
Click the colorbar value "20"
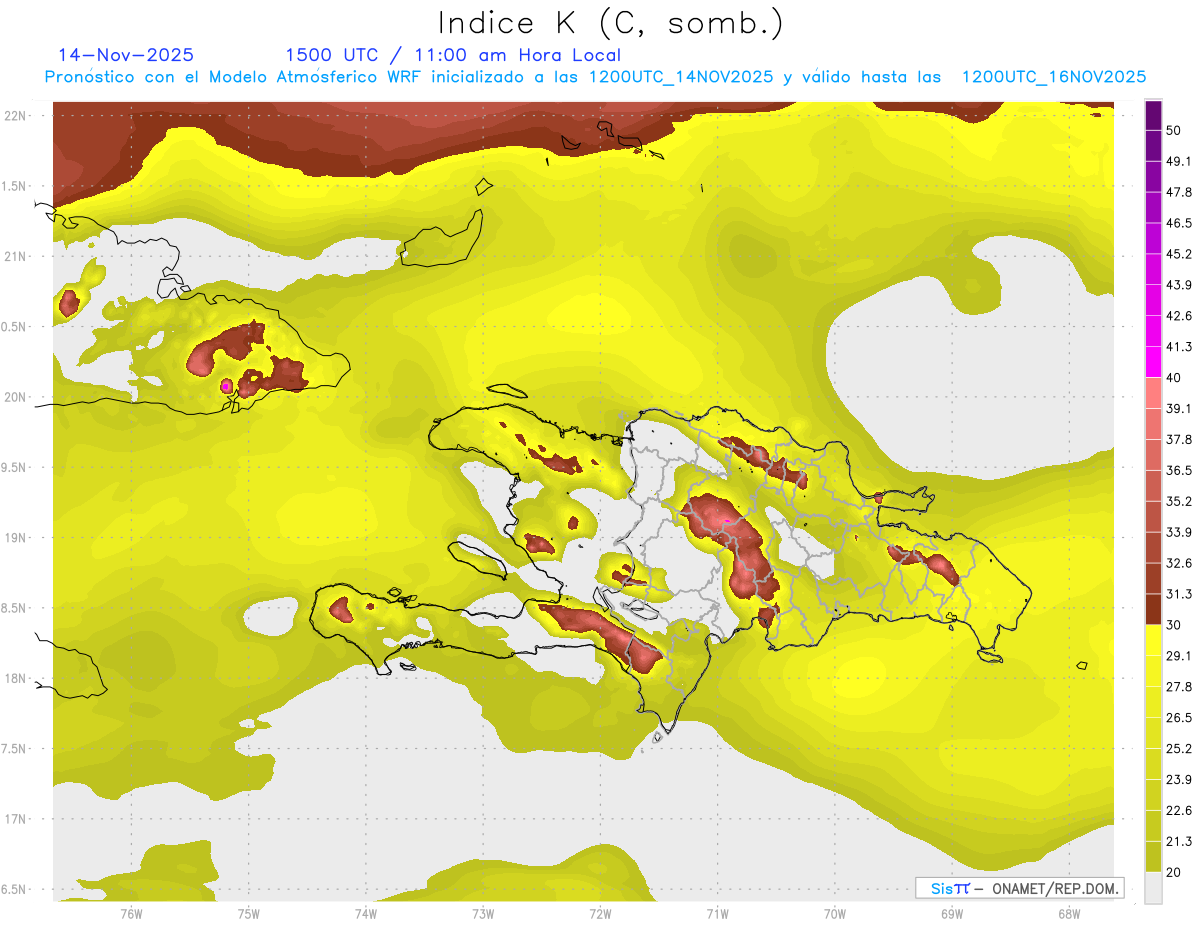tap(1174, 872)
